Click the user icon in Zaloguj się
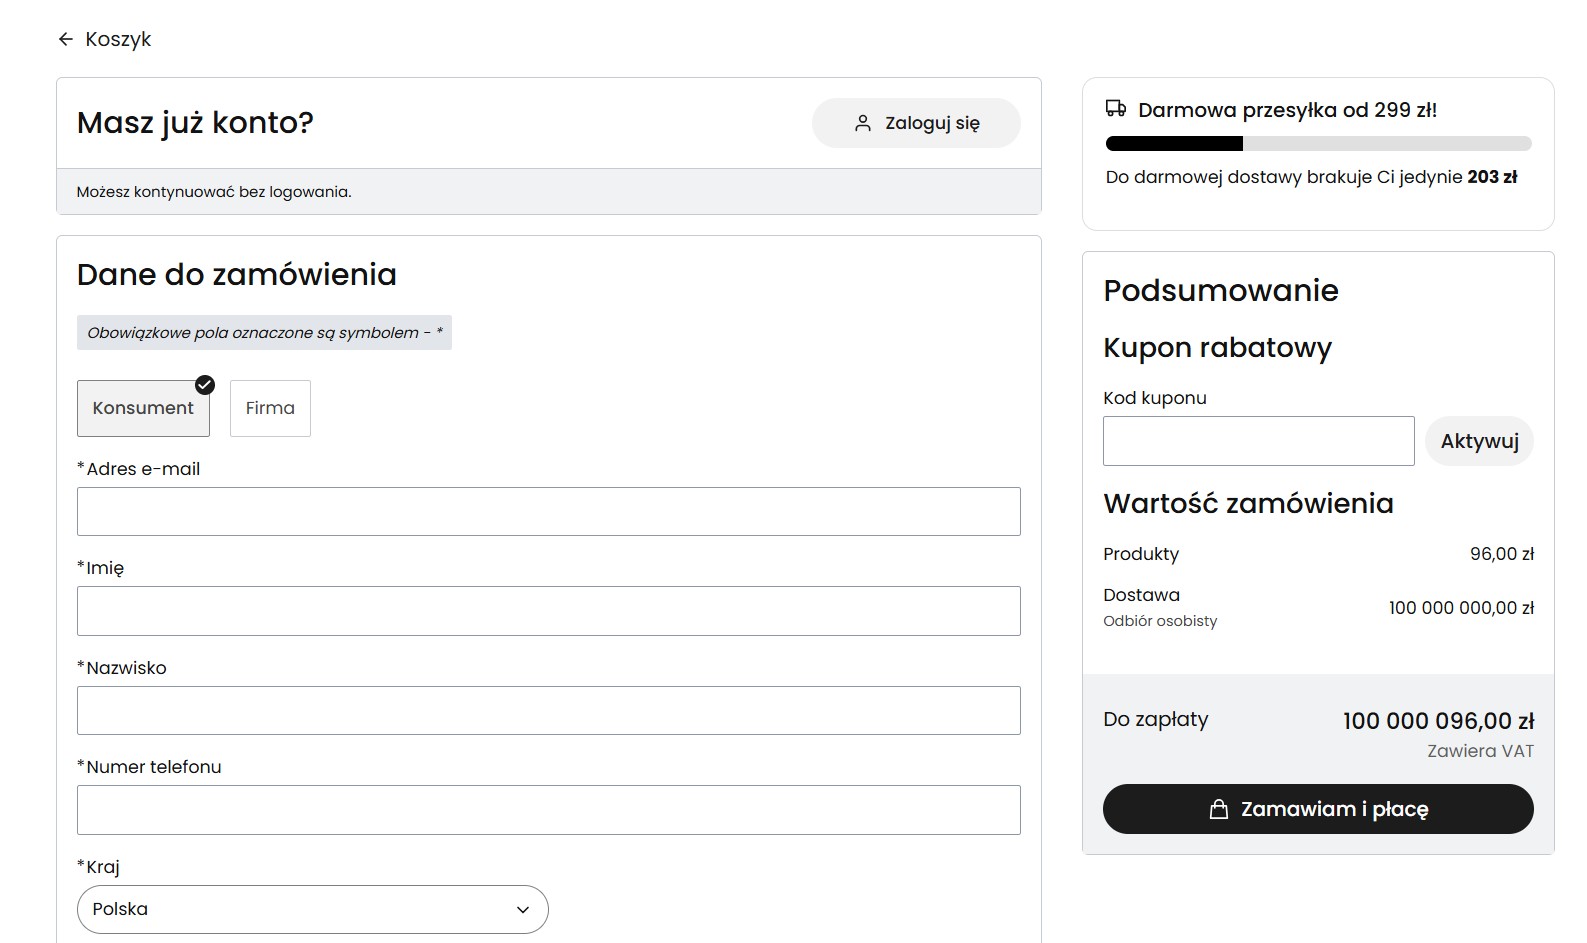 pos(862,123)
